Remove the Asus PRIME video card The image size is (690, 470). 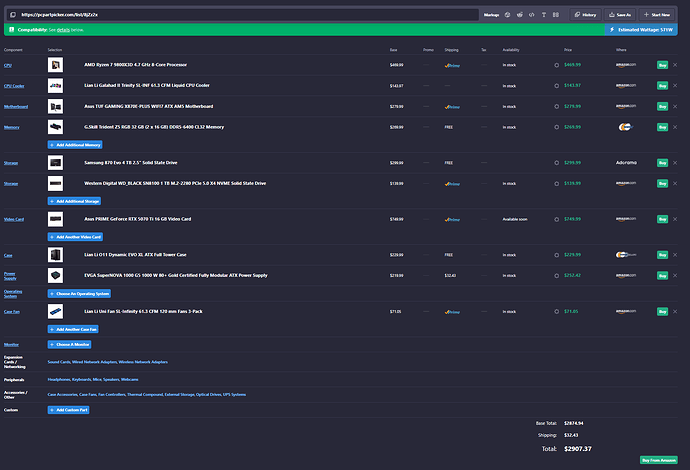(x=675, y=219)
